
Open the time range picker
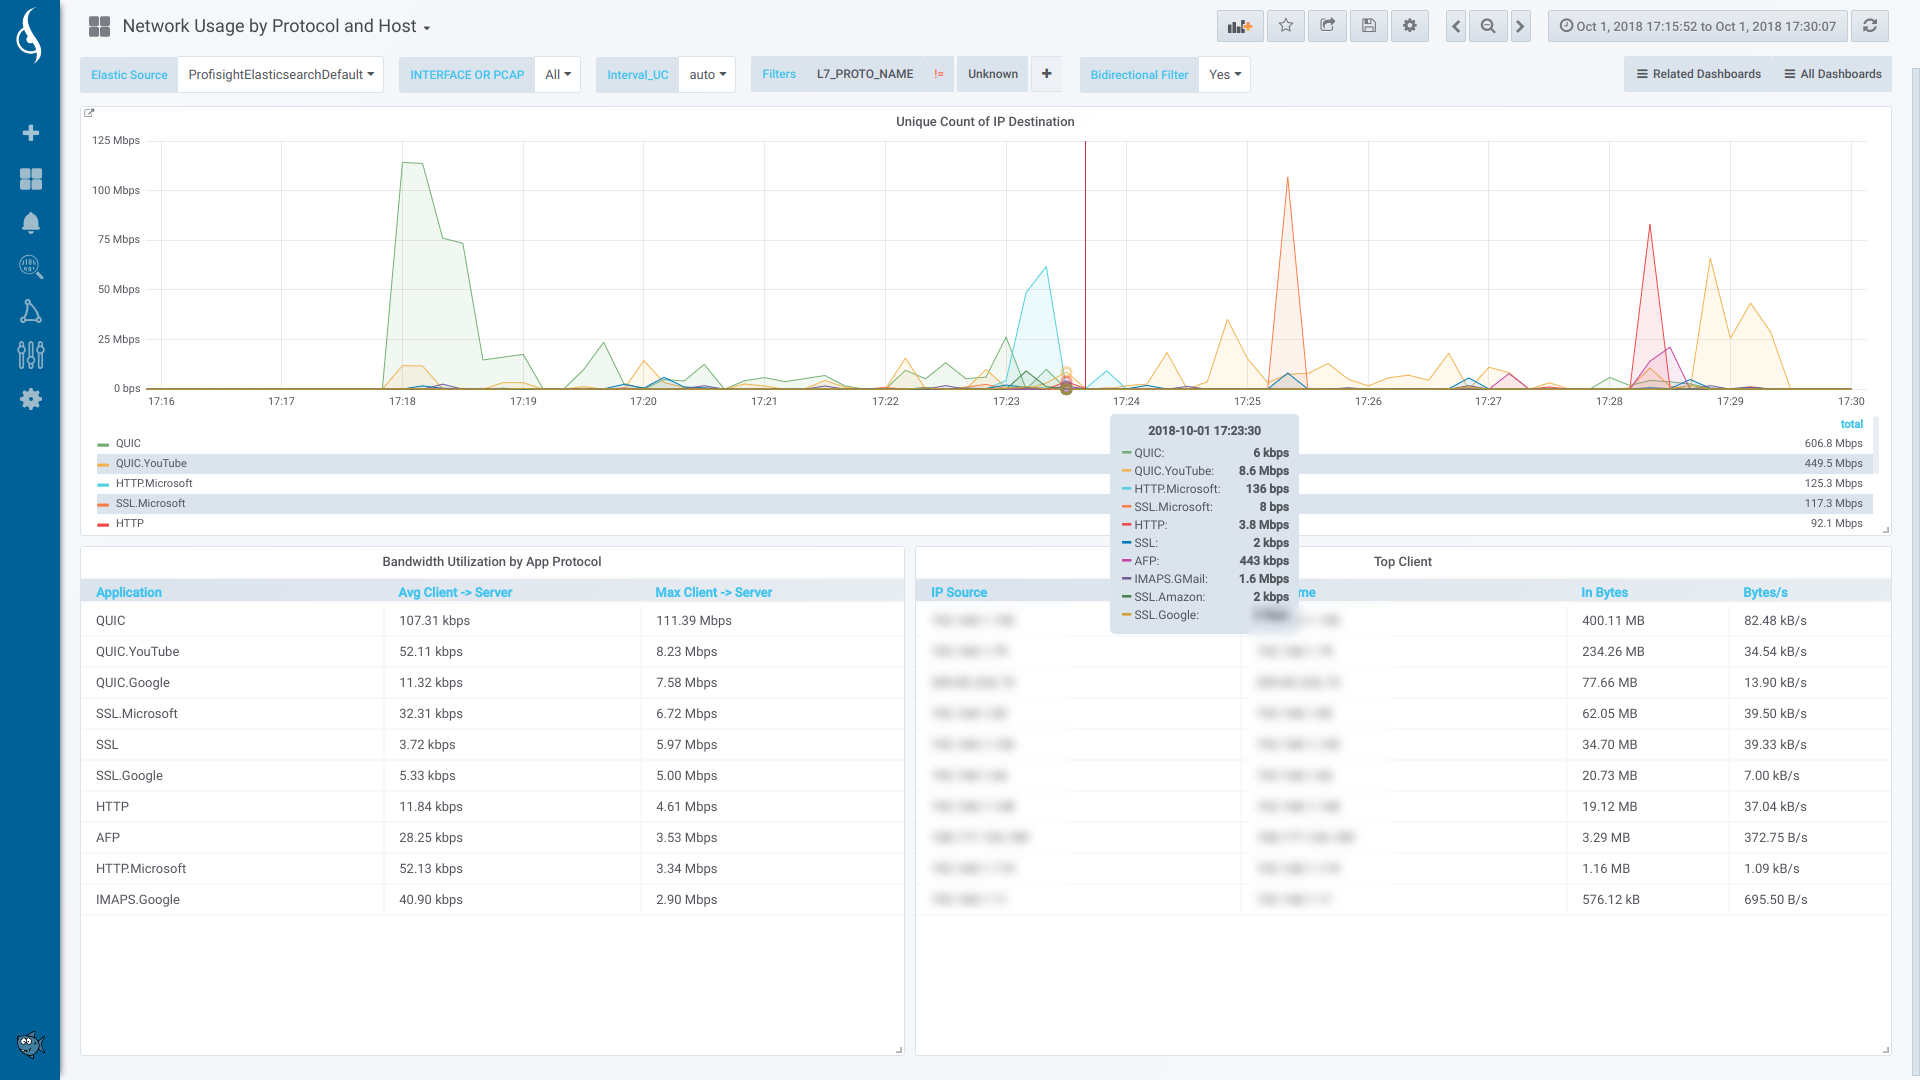[1698, 26]
